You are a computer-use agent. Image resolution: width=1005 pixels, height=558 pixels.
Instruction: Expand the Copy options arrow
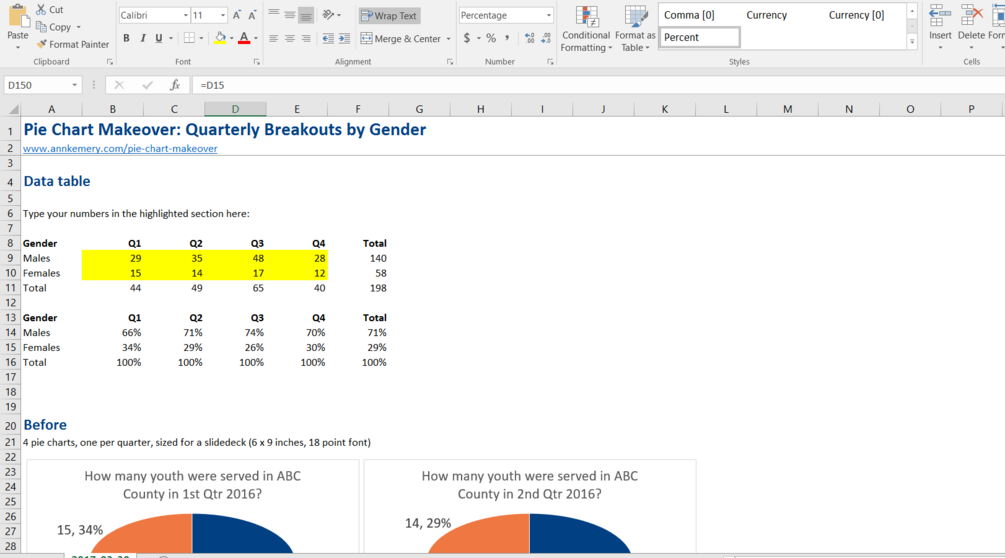tap(79, 27)
